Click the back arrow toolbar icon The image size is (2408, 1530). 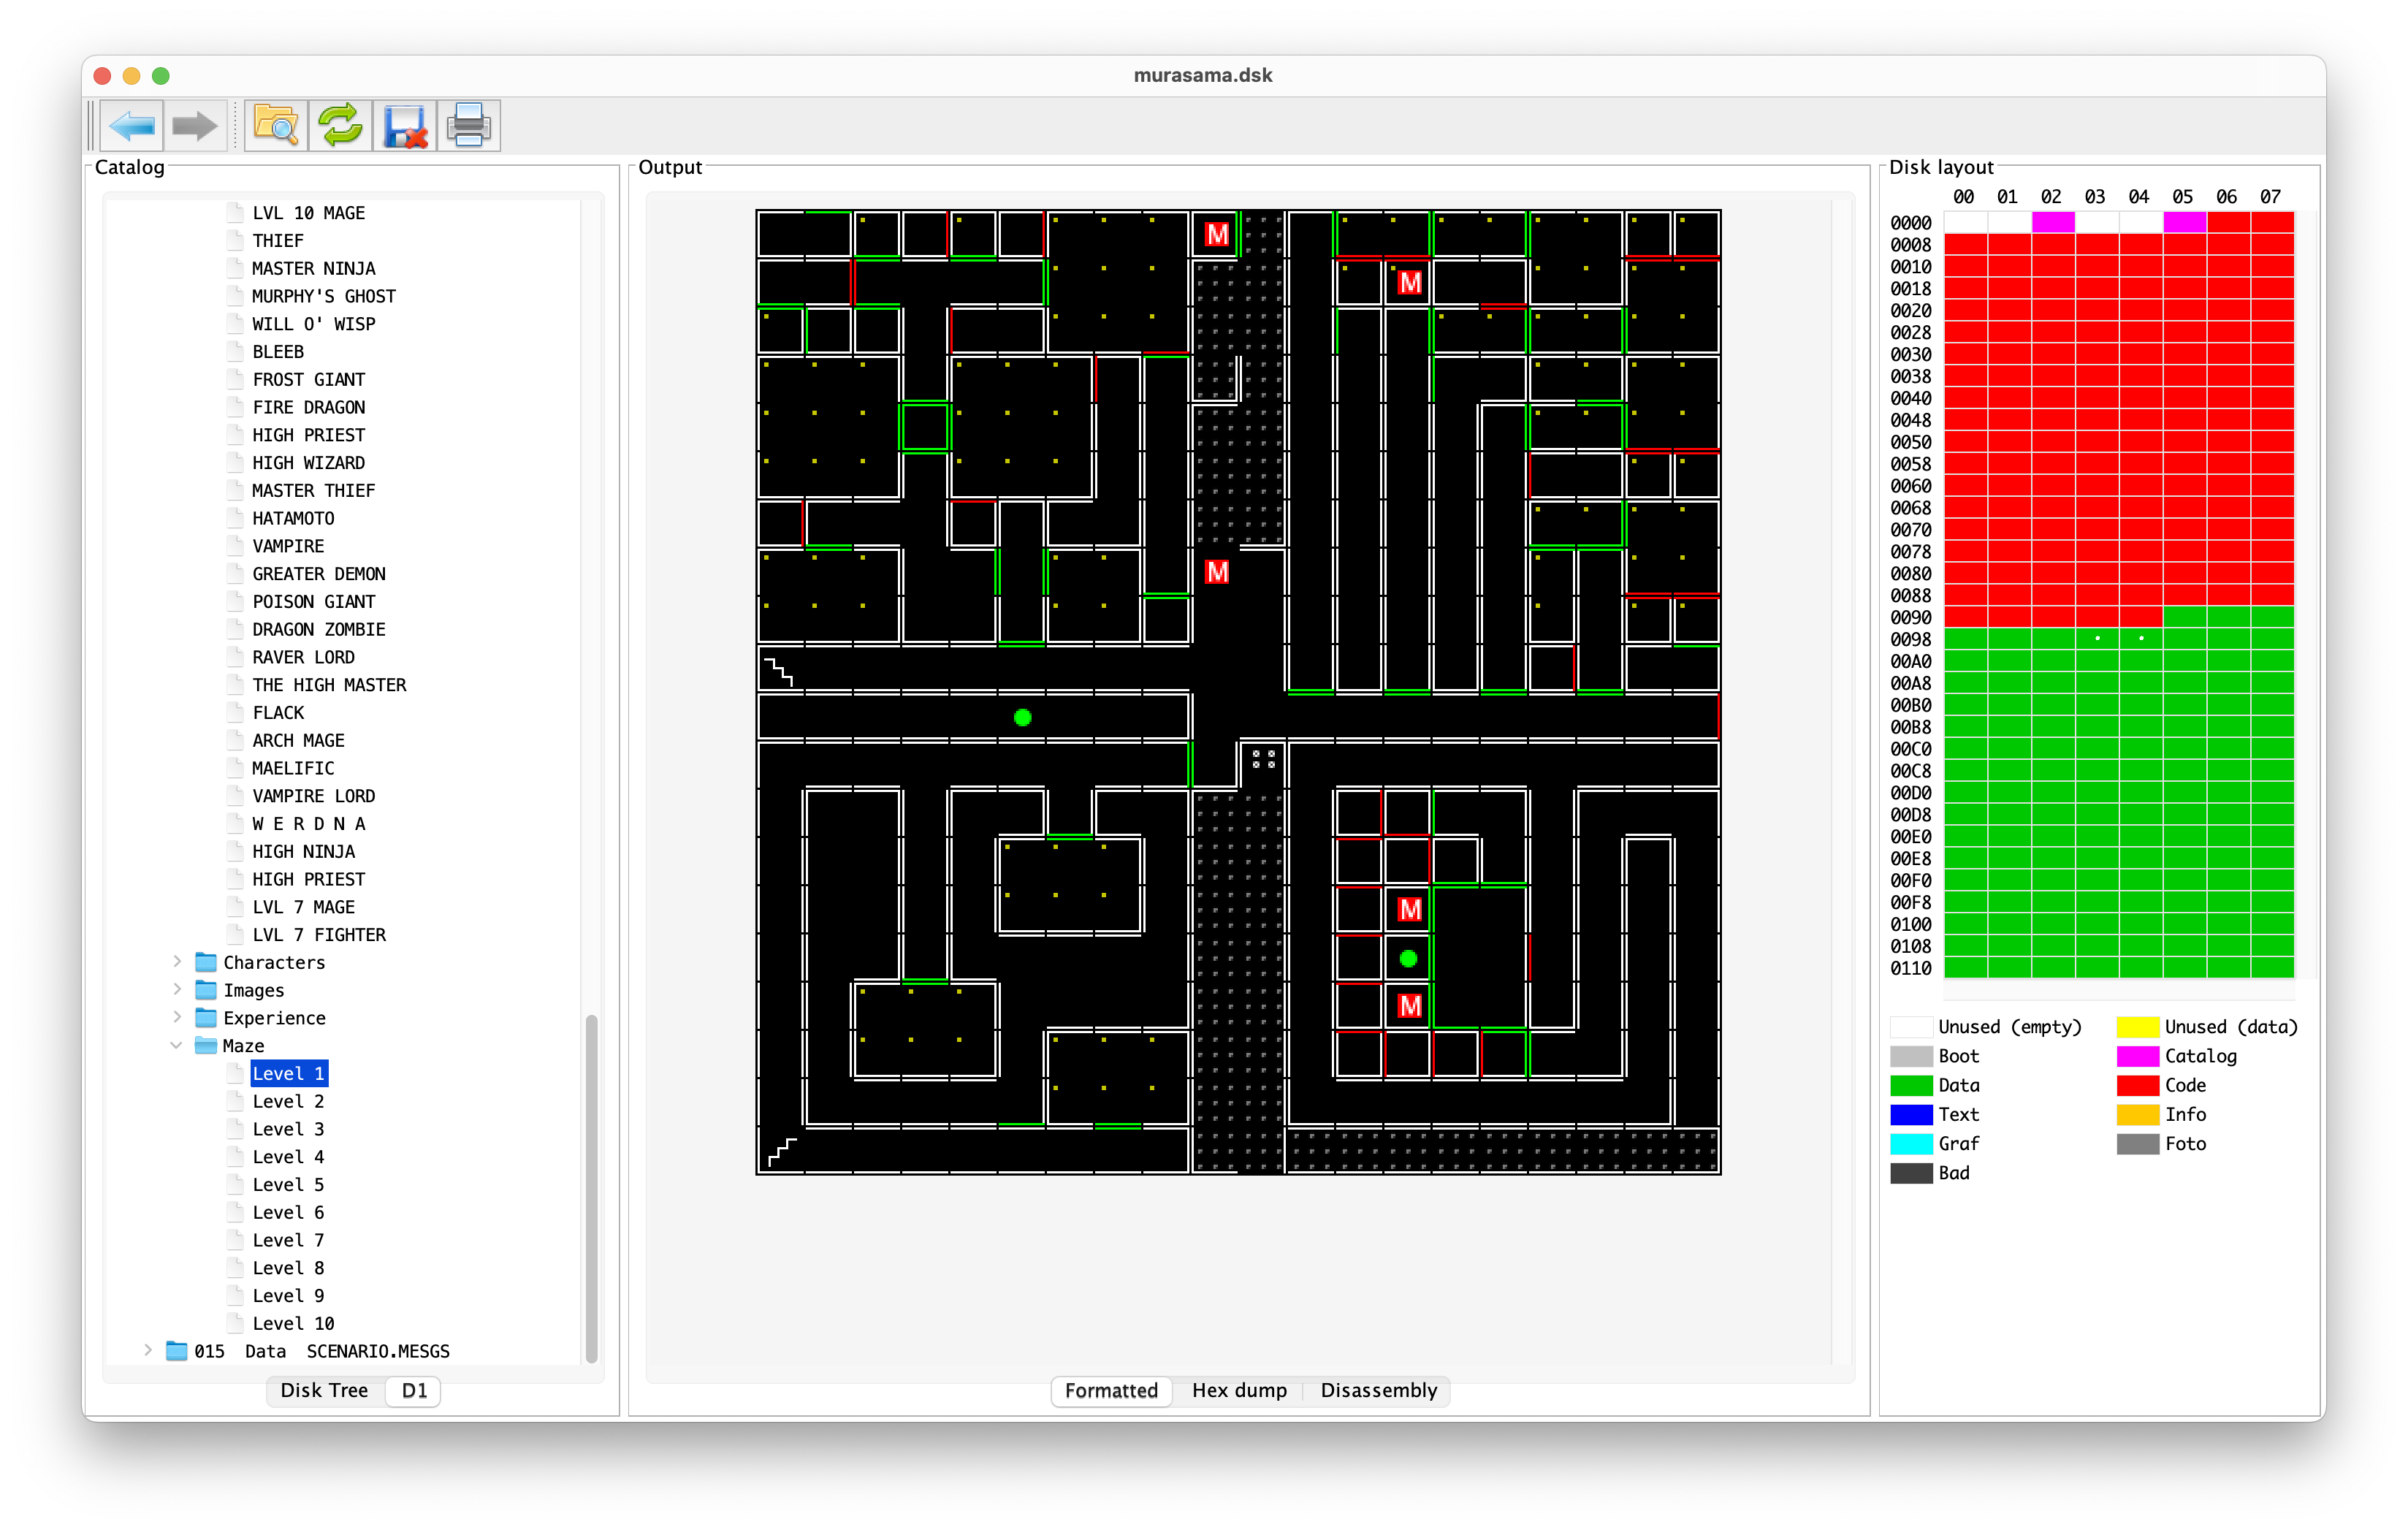[131, 126]
